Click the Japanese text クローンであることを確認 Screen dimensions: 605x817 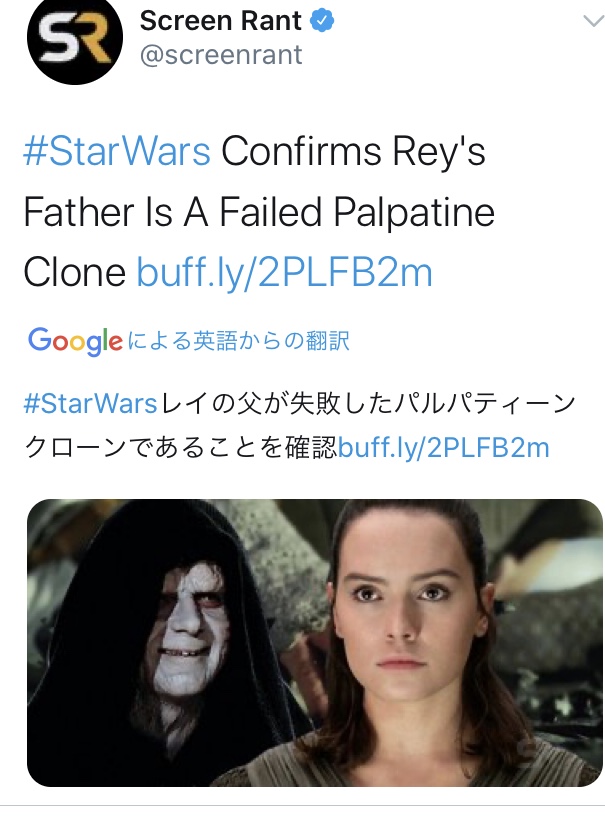coord(180,447)
